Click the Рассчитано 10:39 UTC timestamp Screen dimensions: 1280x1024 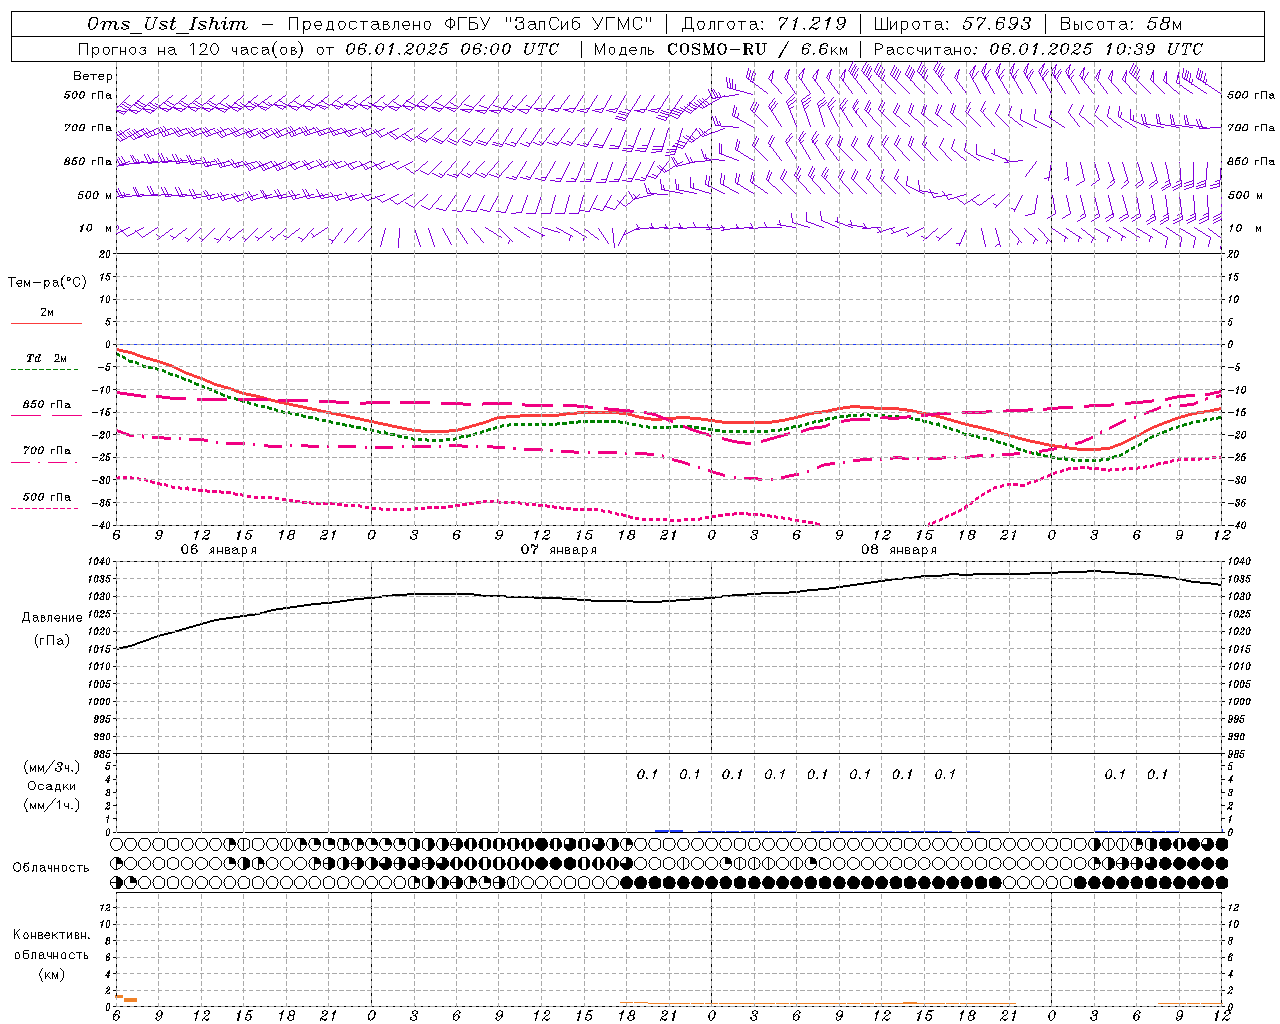tap(1038, 49)
